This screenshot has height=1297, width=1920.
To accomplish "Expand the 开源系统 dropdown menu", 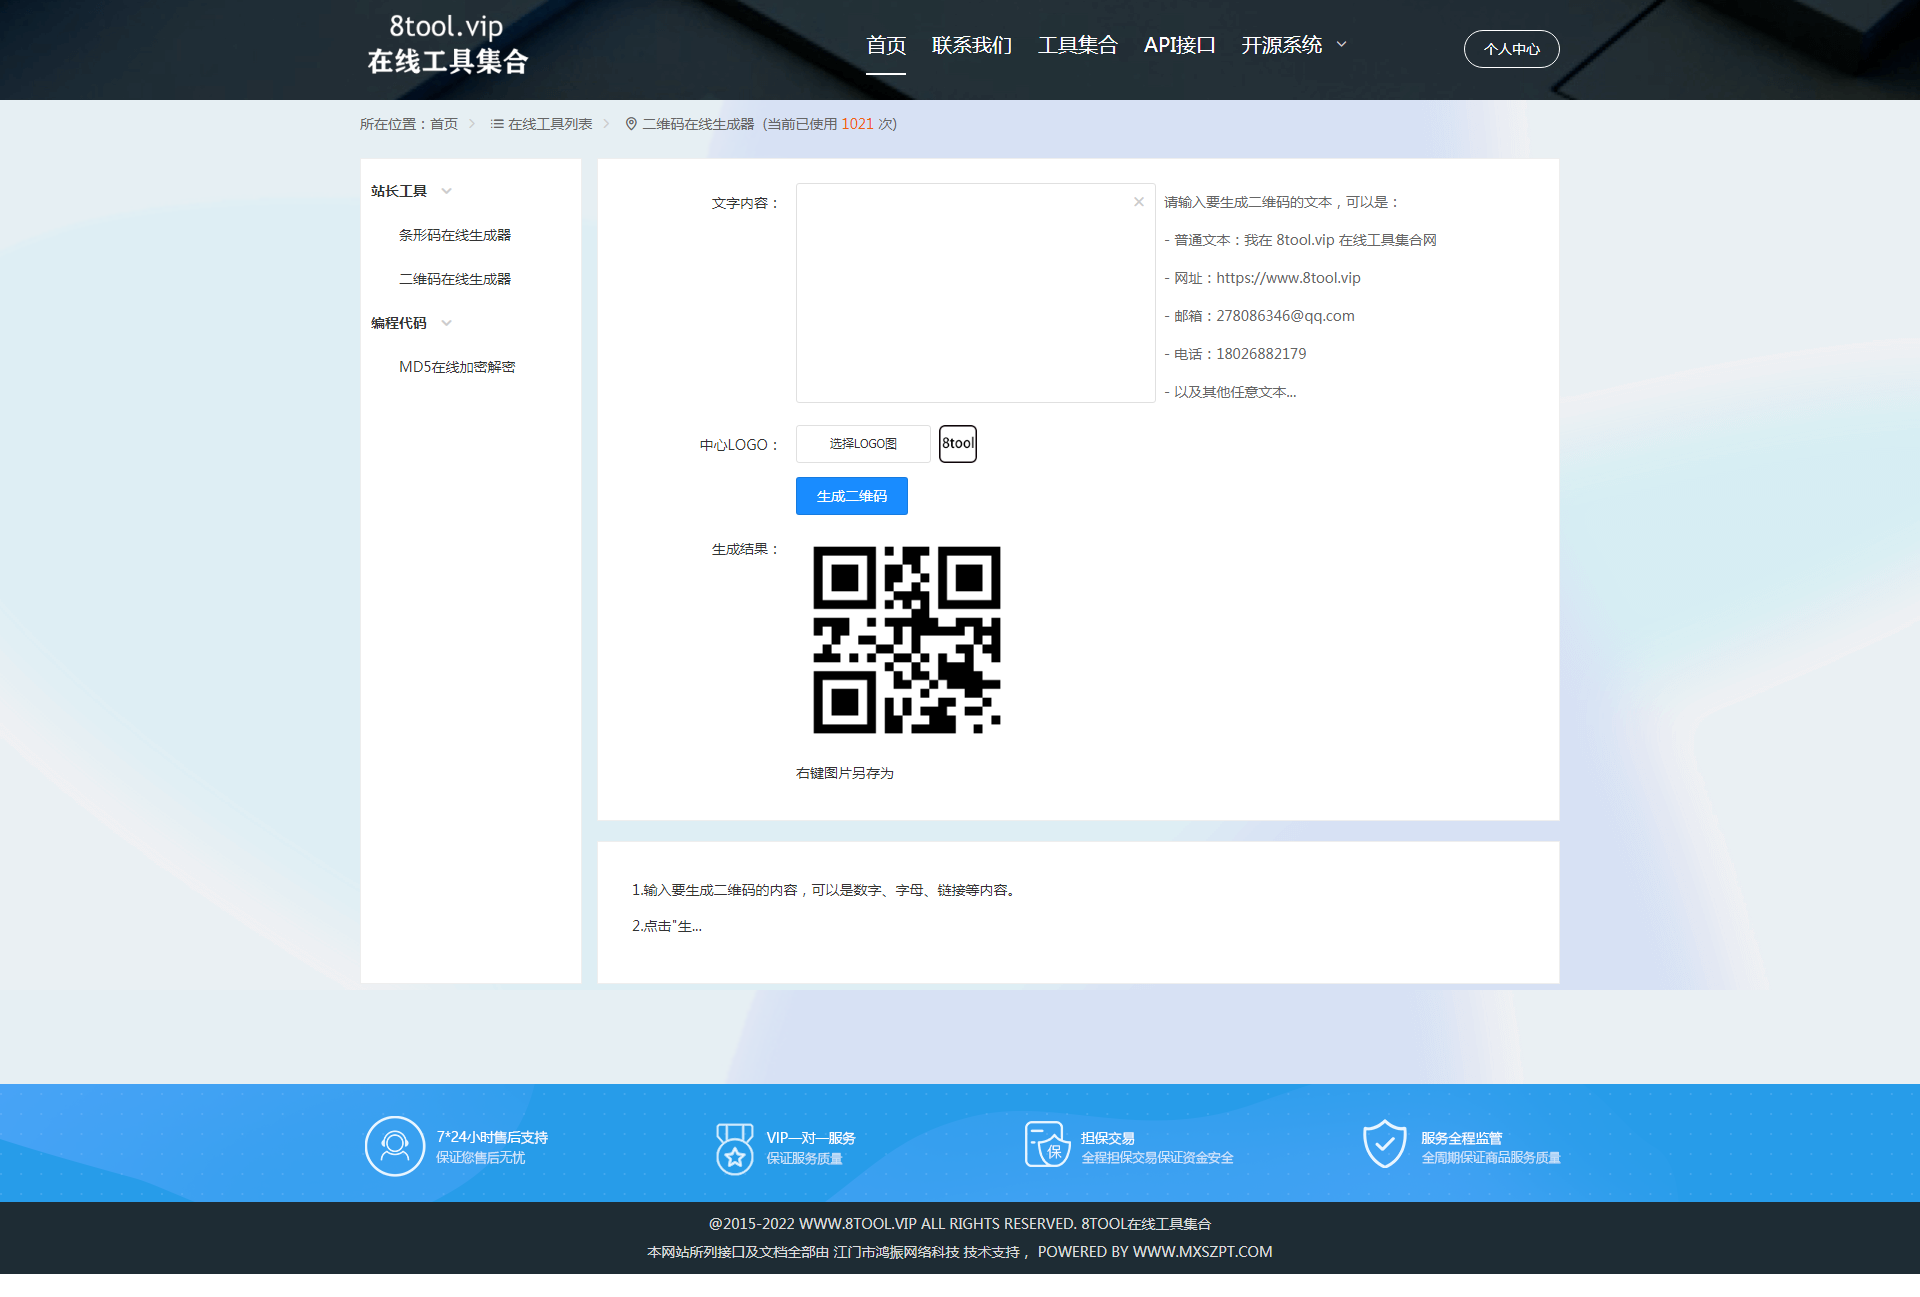I will [1294, 45].
